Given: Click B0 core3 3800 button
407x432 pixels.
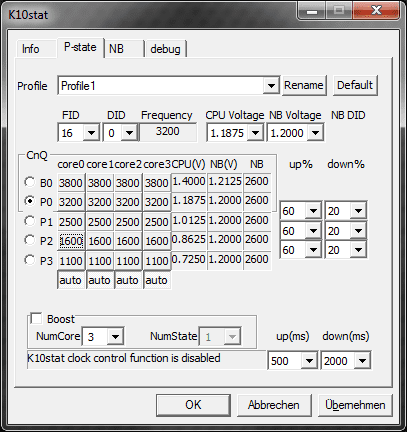Looking at the screenshot, I should 157,183.
